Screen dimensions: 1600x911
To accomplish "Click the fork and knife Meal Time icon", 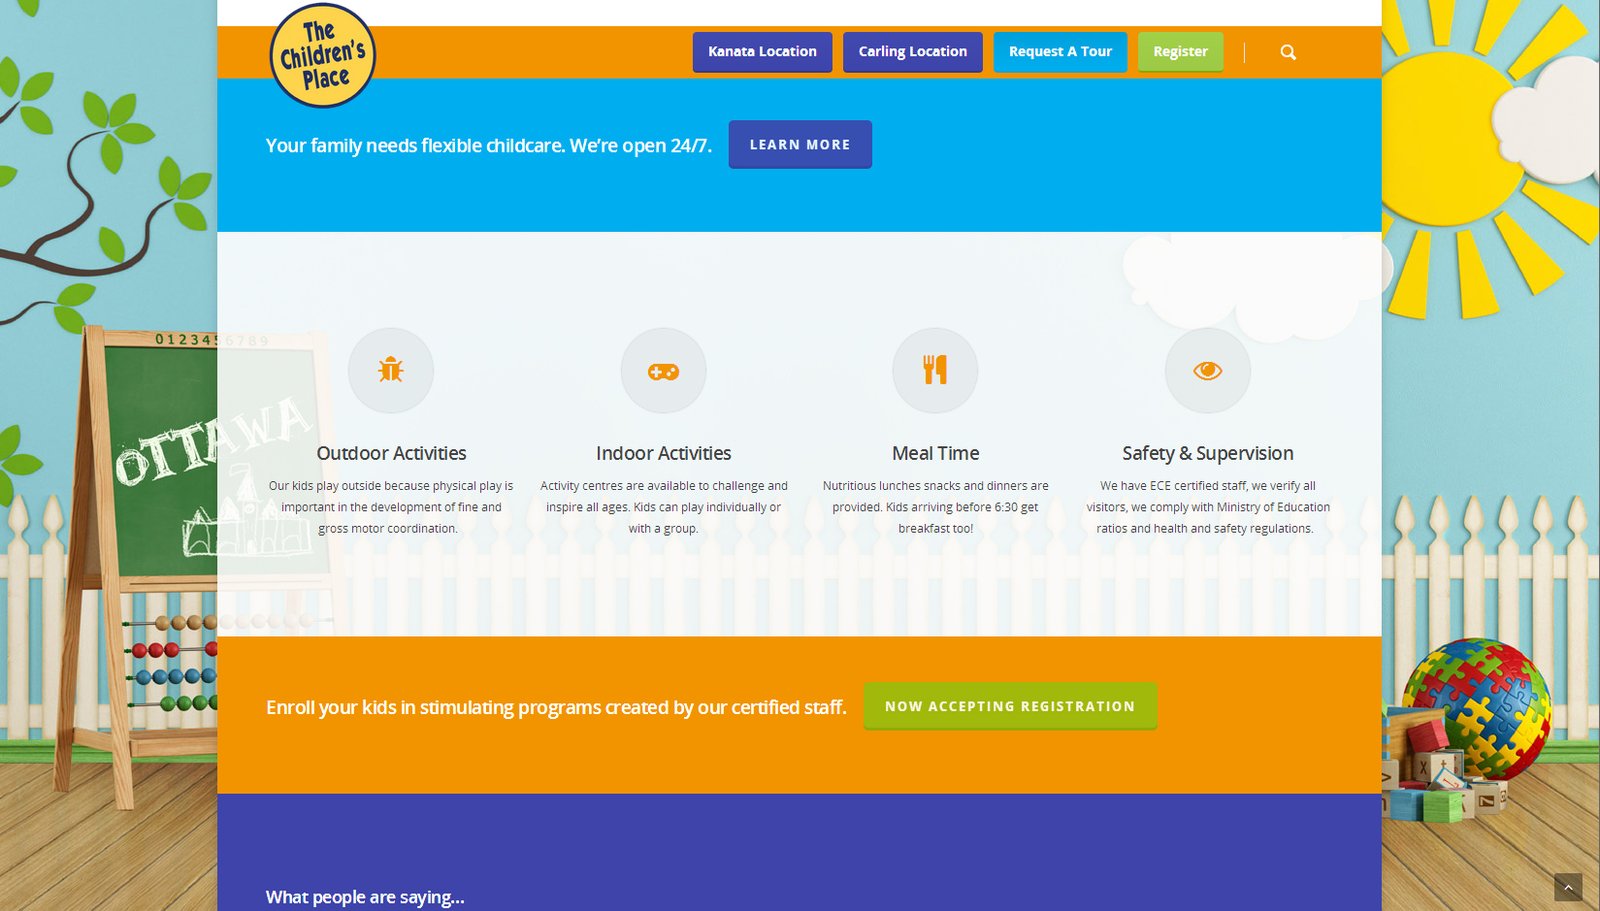I will click(935, 370).
